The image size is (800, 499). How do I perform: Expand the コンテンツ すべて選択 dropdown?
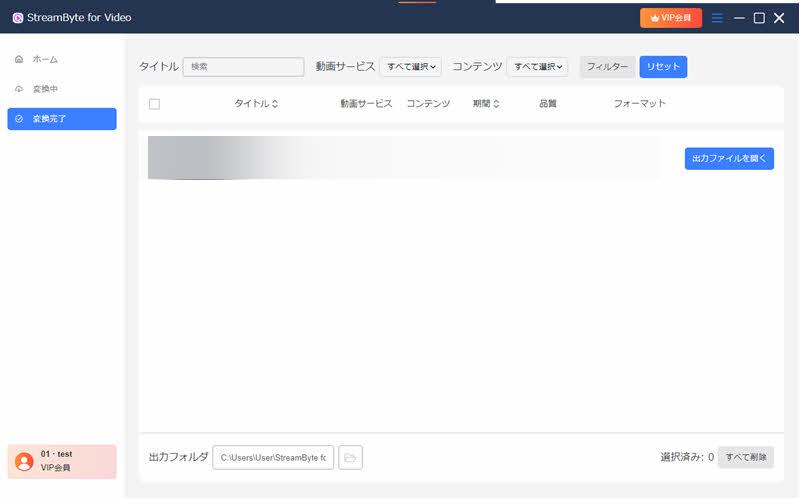tap(537, 67)
